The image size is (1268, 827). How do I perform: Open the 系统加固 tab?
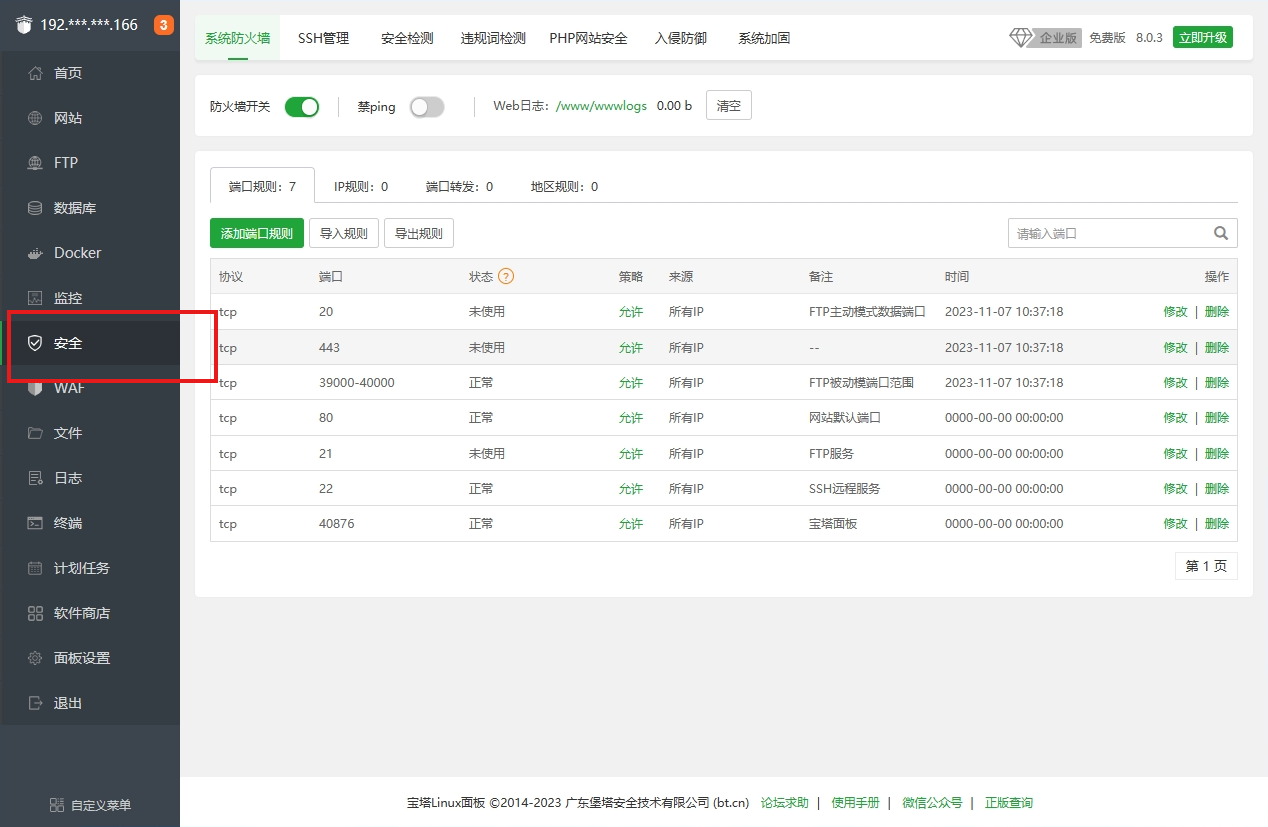764,38
